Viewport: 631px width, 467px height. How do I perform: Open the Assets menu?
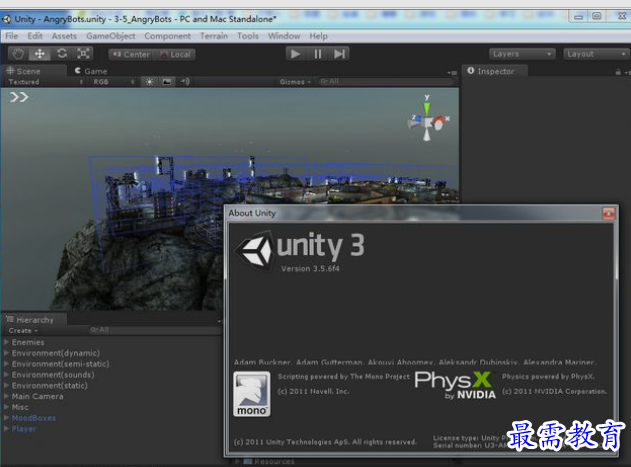pyautogui.click(x=64, y=36)
